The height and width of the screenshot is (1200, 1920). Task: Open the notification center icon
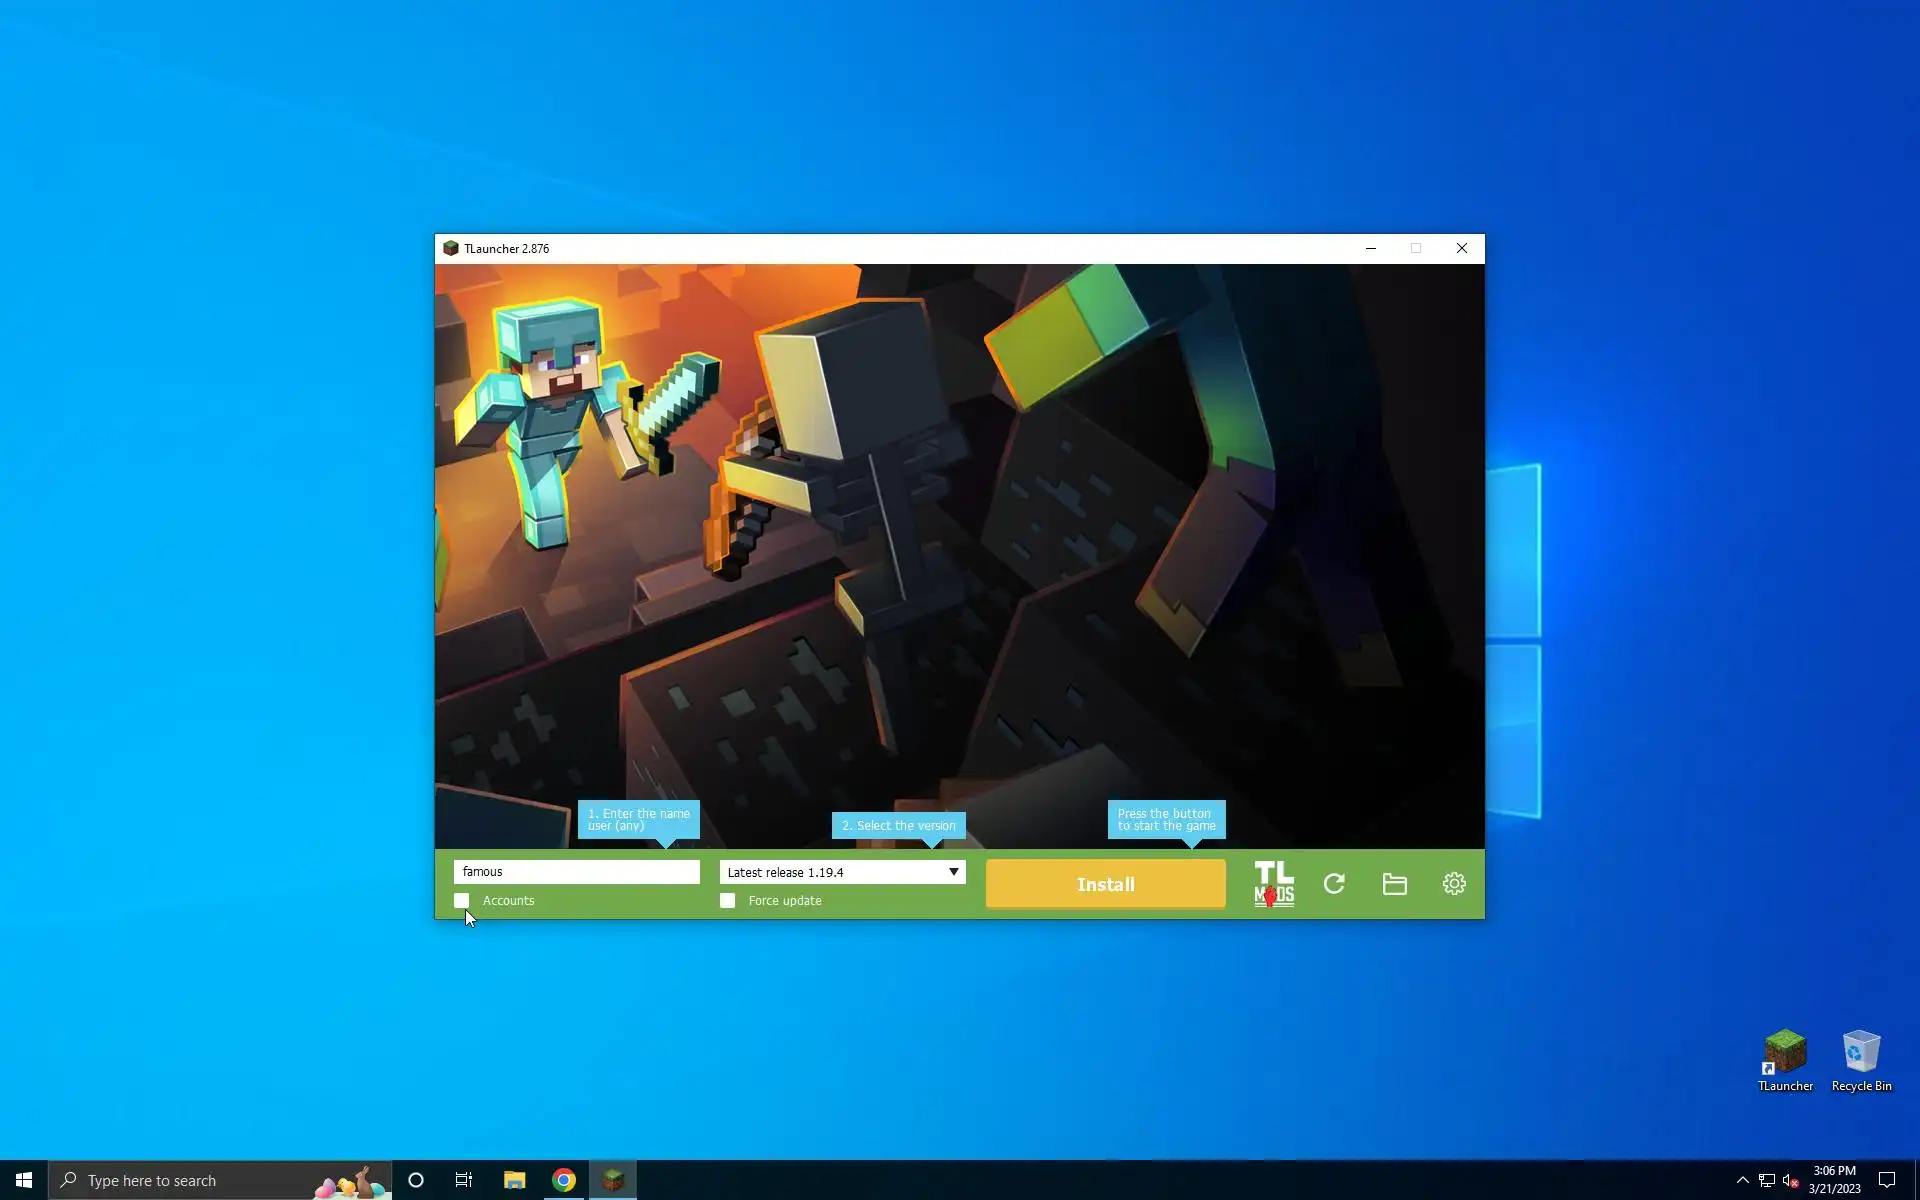tap(1887, 1180)
